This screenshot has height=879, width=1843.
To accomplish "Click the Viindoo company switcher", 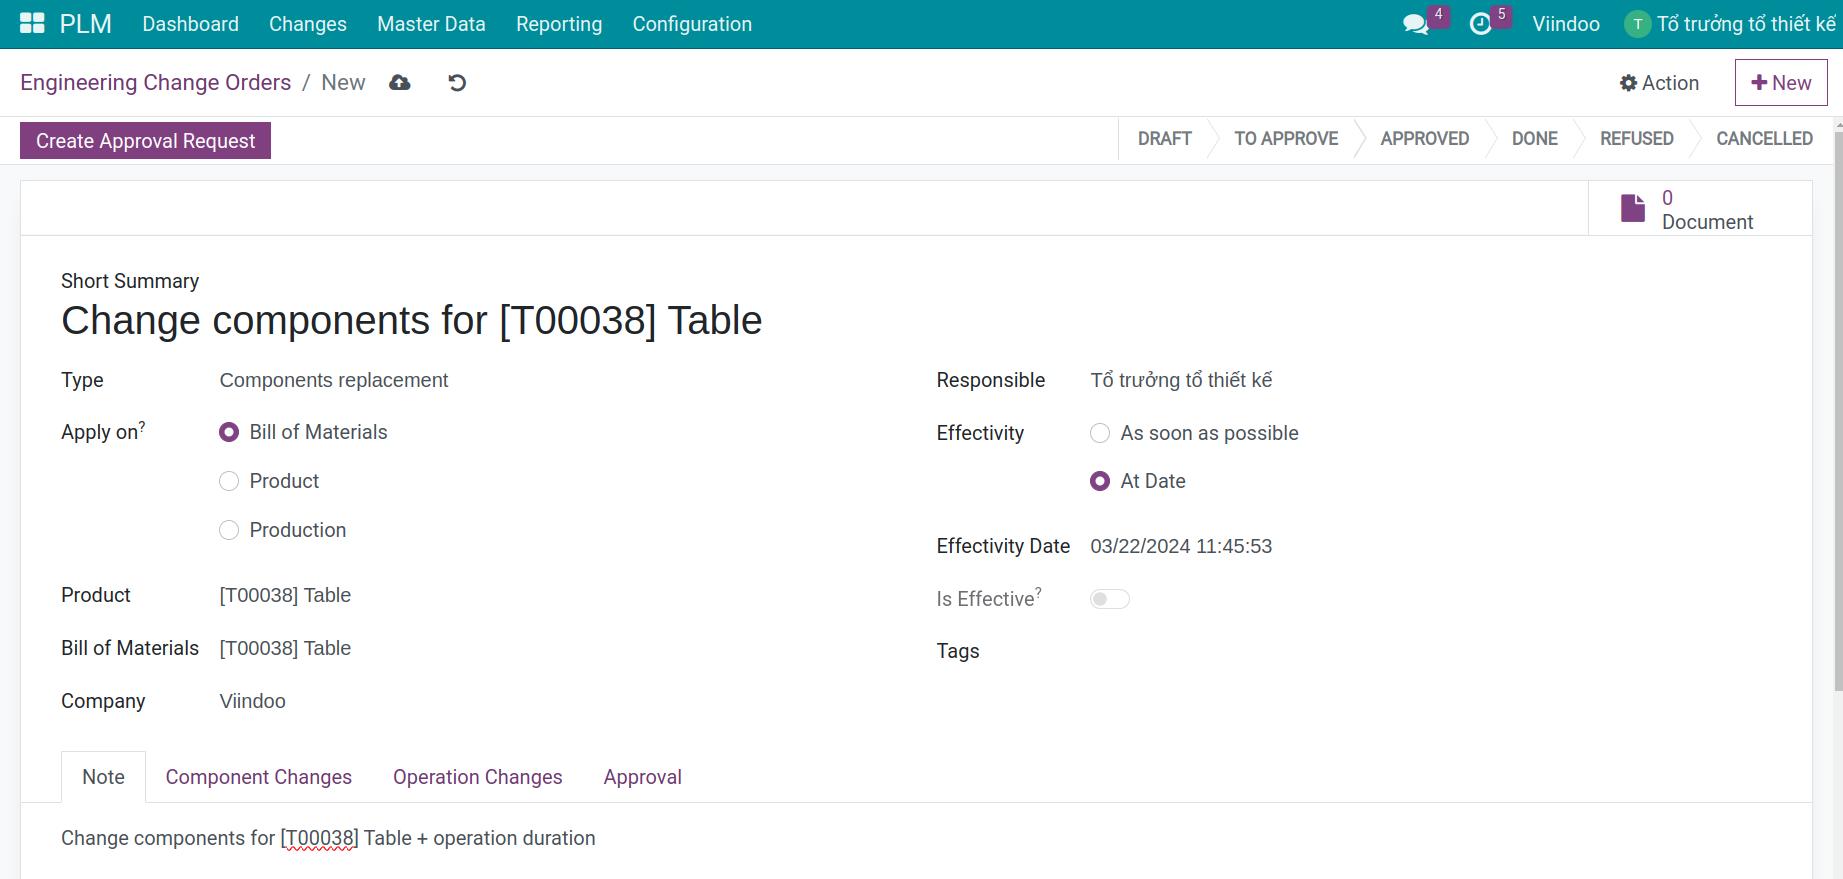I will pyautogui.click(x=1566, y=24).
